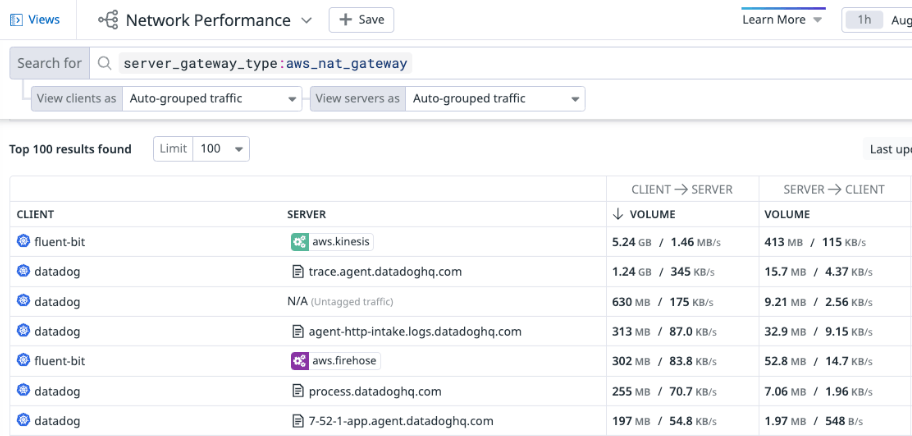Click the Save button
912x436 pixels.
(x=361, y=20)
